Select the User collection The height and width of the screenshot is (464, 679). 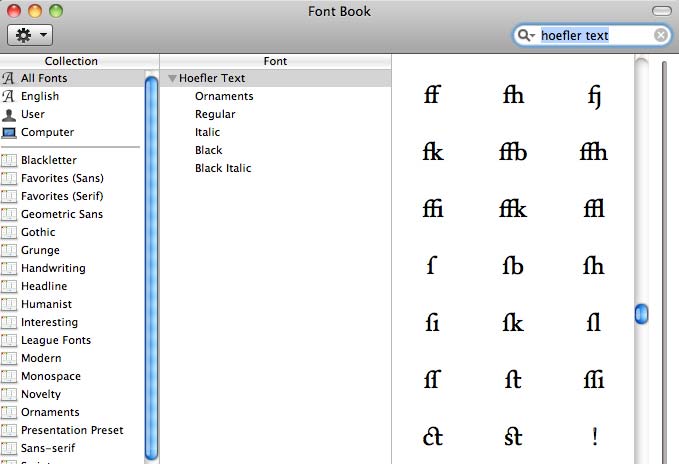pyautogui.click(x=72, y=114)
